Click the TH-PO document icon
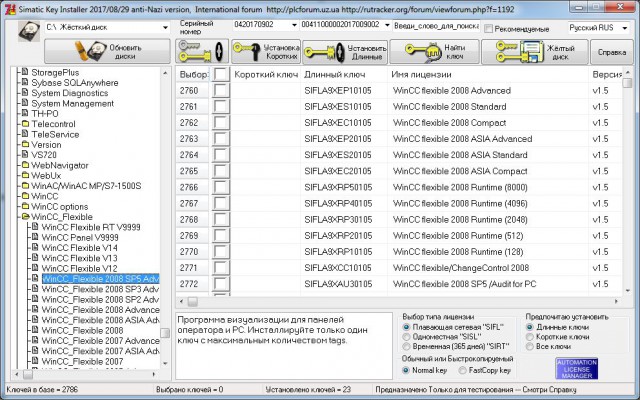Screen dimensions: 640x400 pos(25,113)
